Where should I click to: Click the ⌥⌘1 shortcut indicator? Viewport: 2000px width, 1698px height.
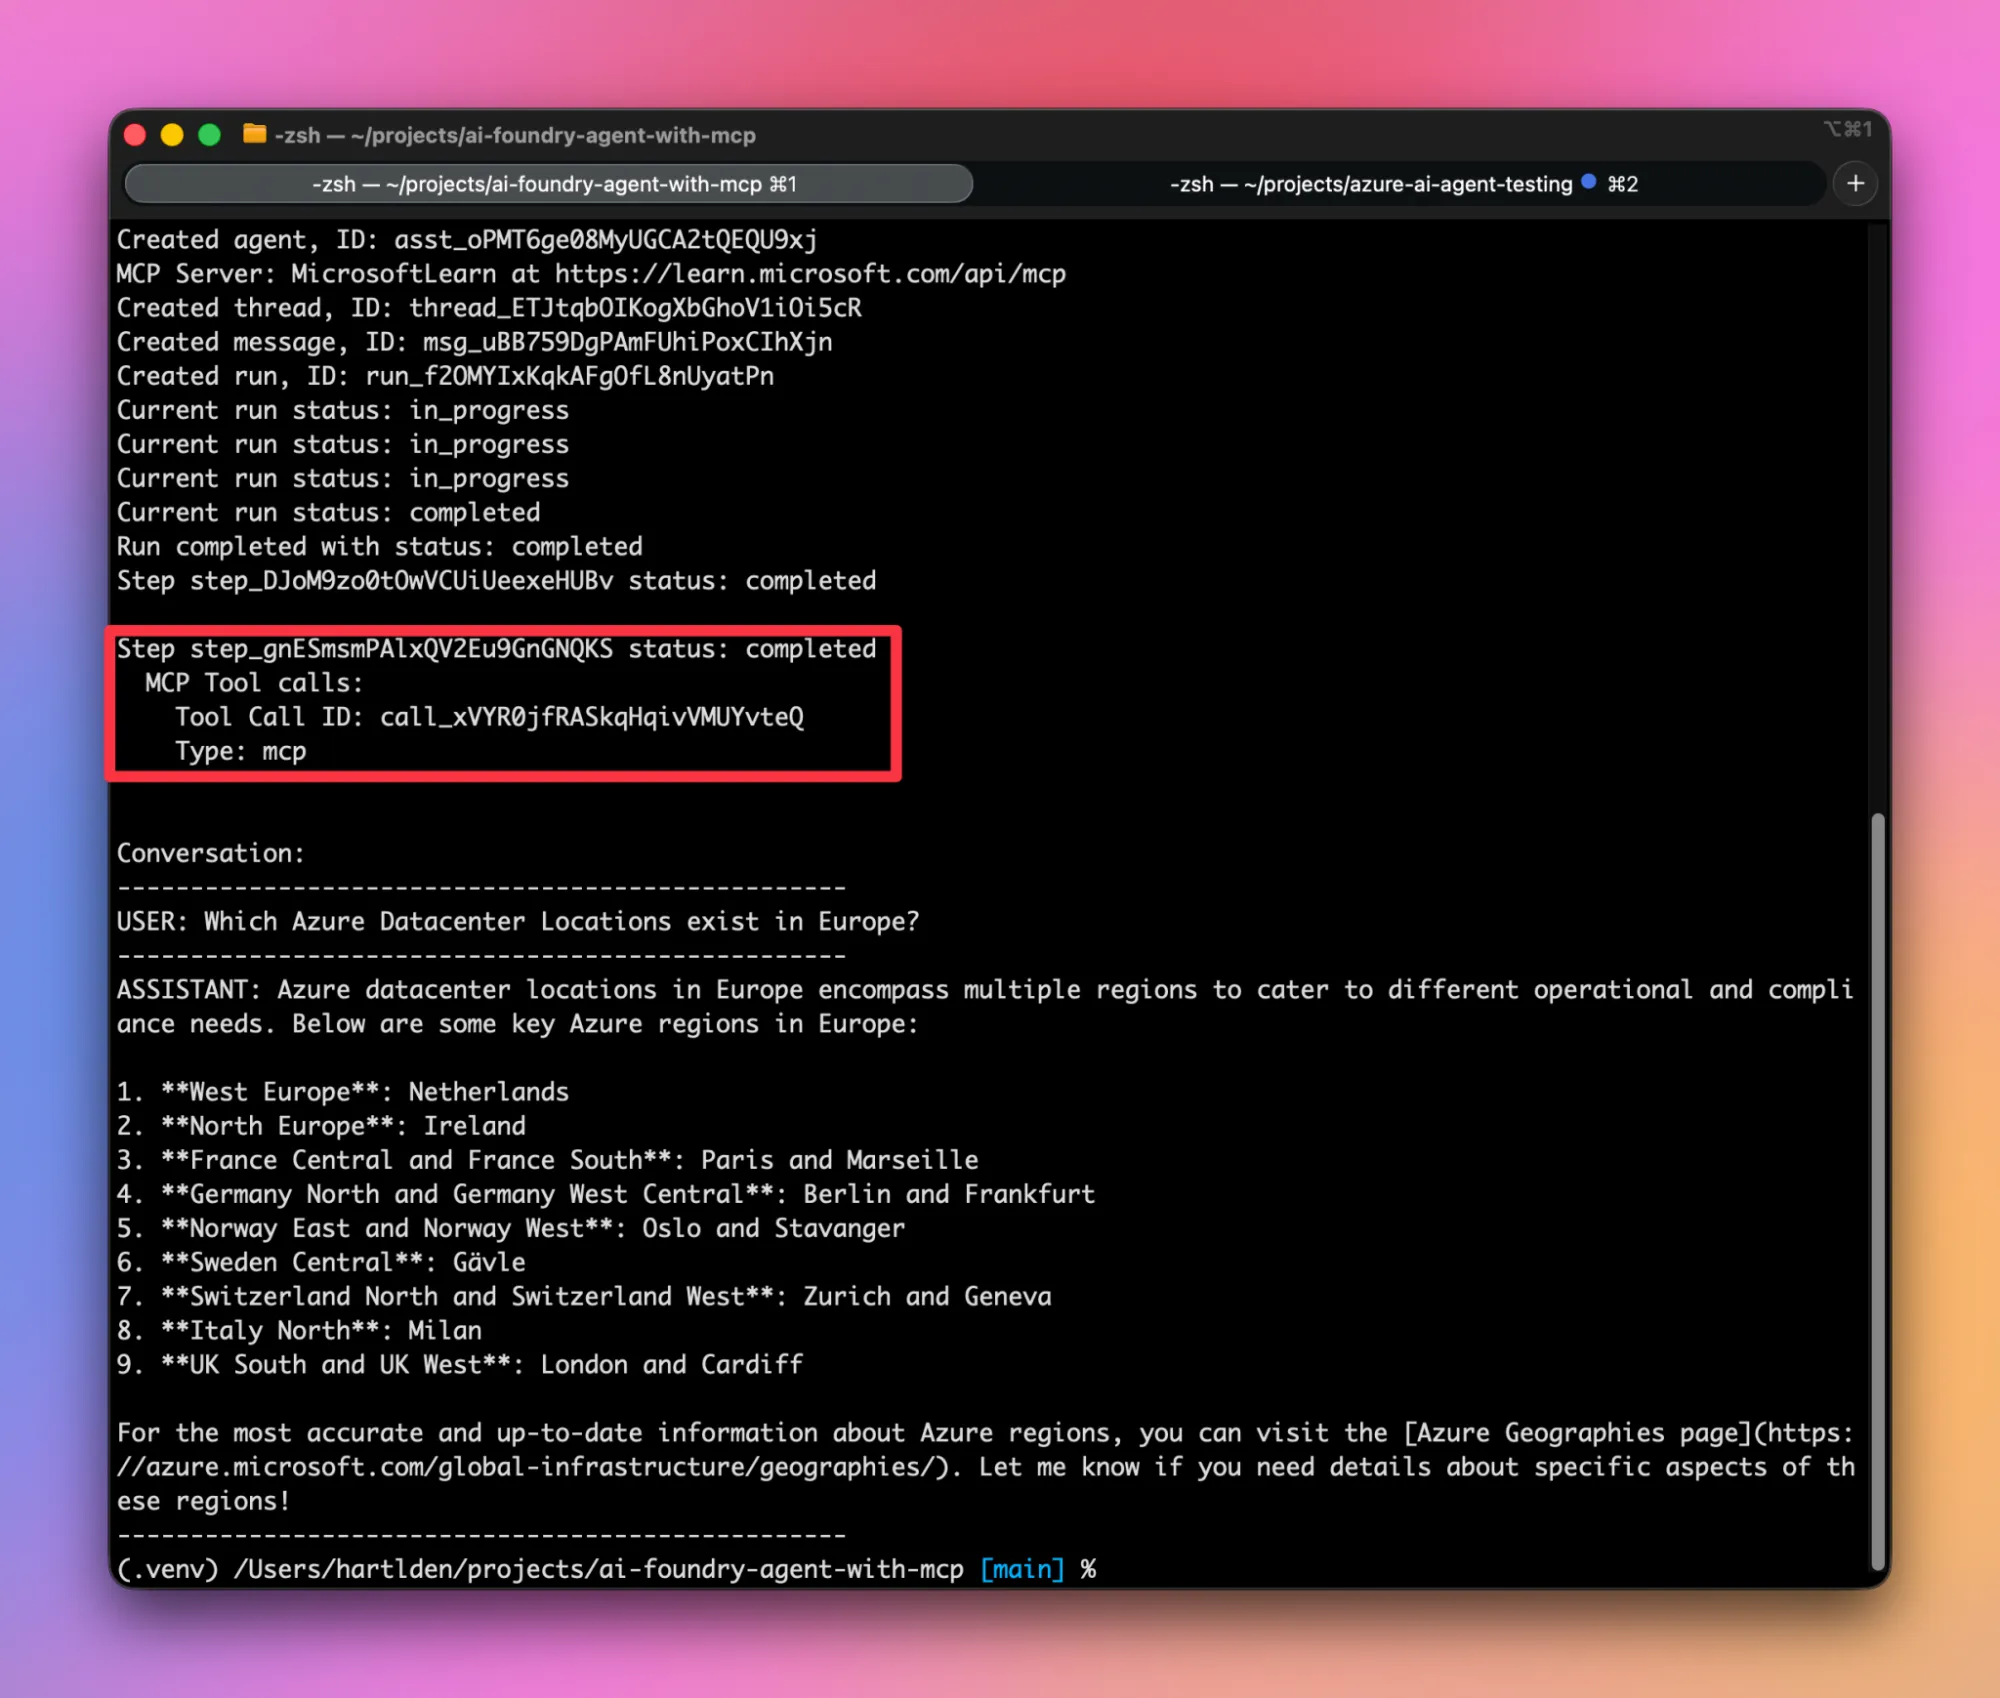point(1847,129)
